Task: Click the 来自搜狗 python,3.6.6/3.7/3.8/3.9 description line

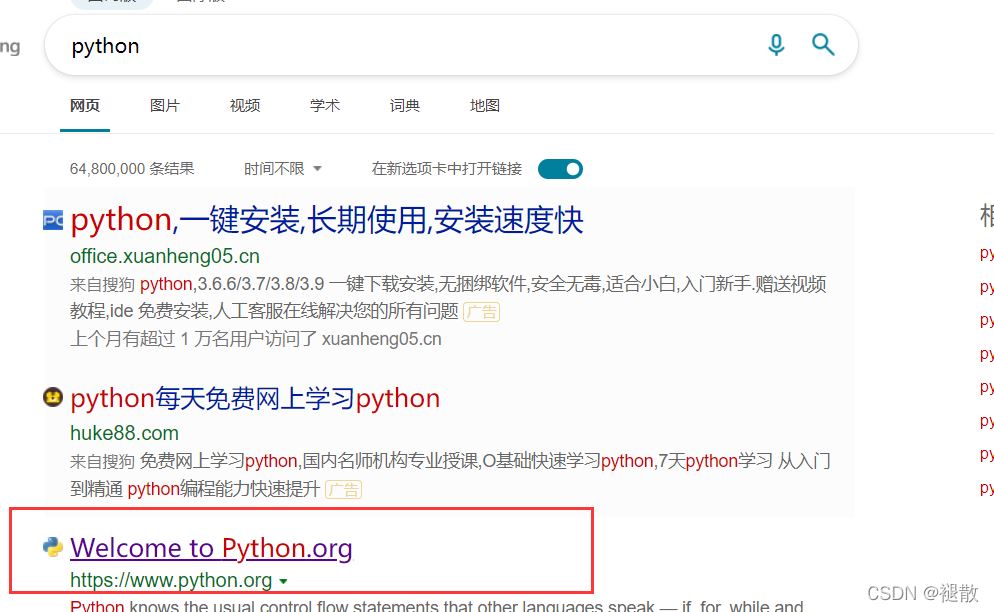Action: tap(448, 284)
